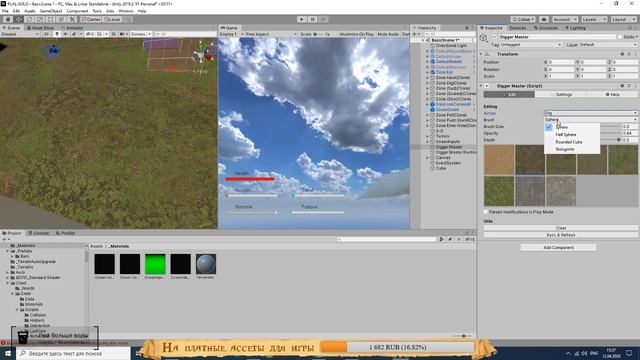Toggle Maximize On Play
Viewport: 640px width, 360px height.
[x=356, y=34]
